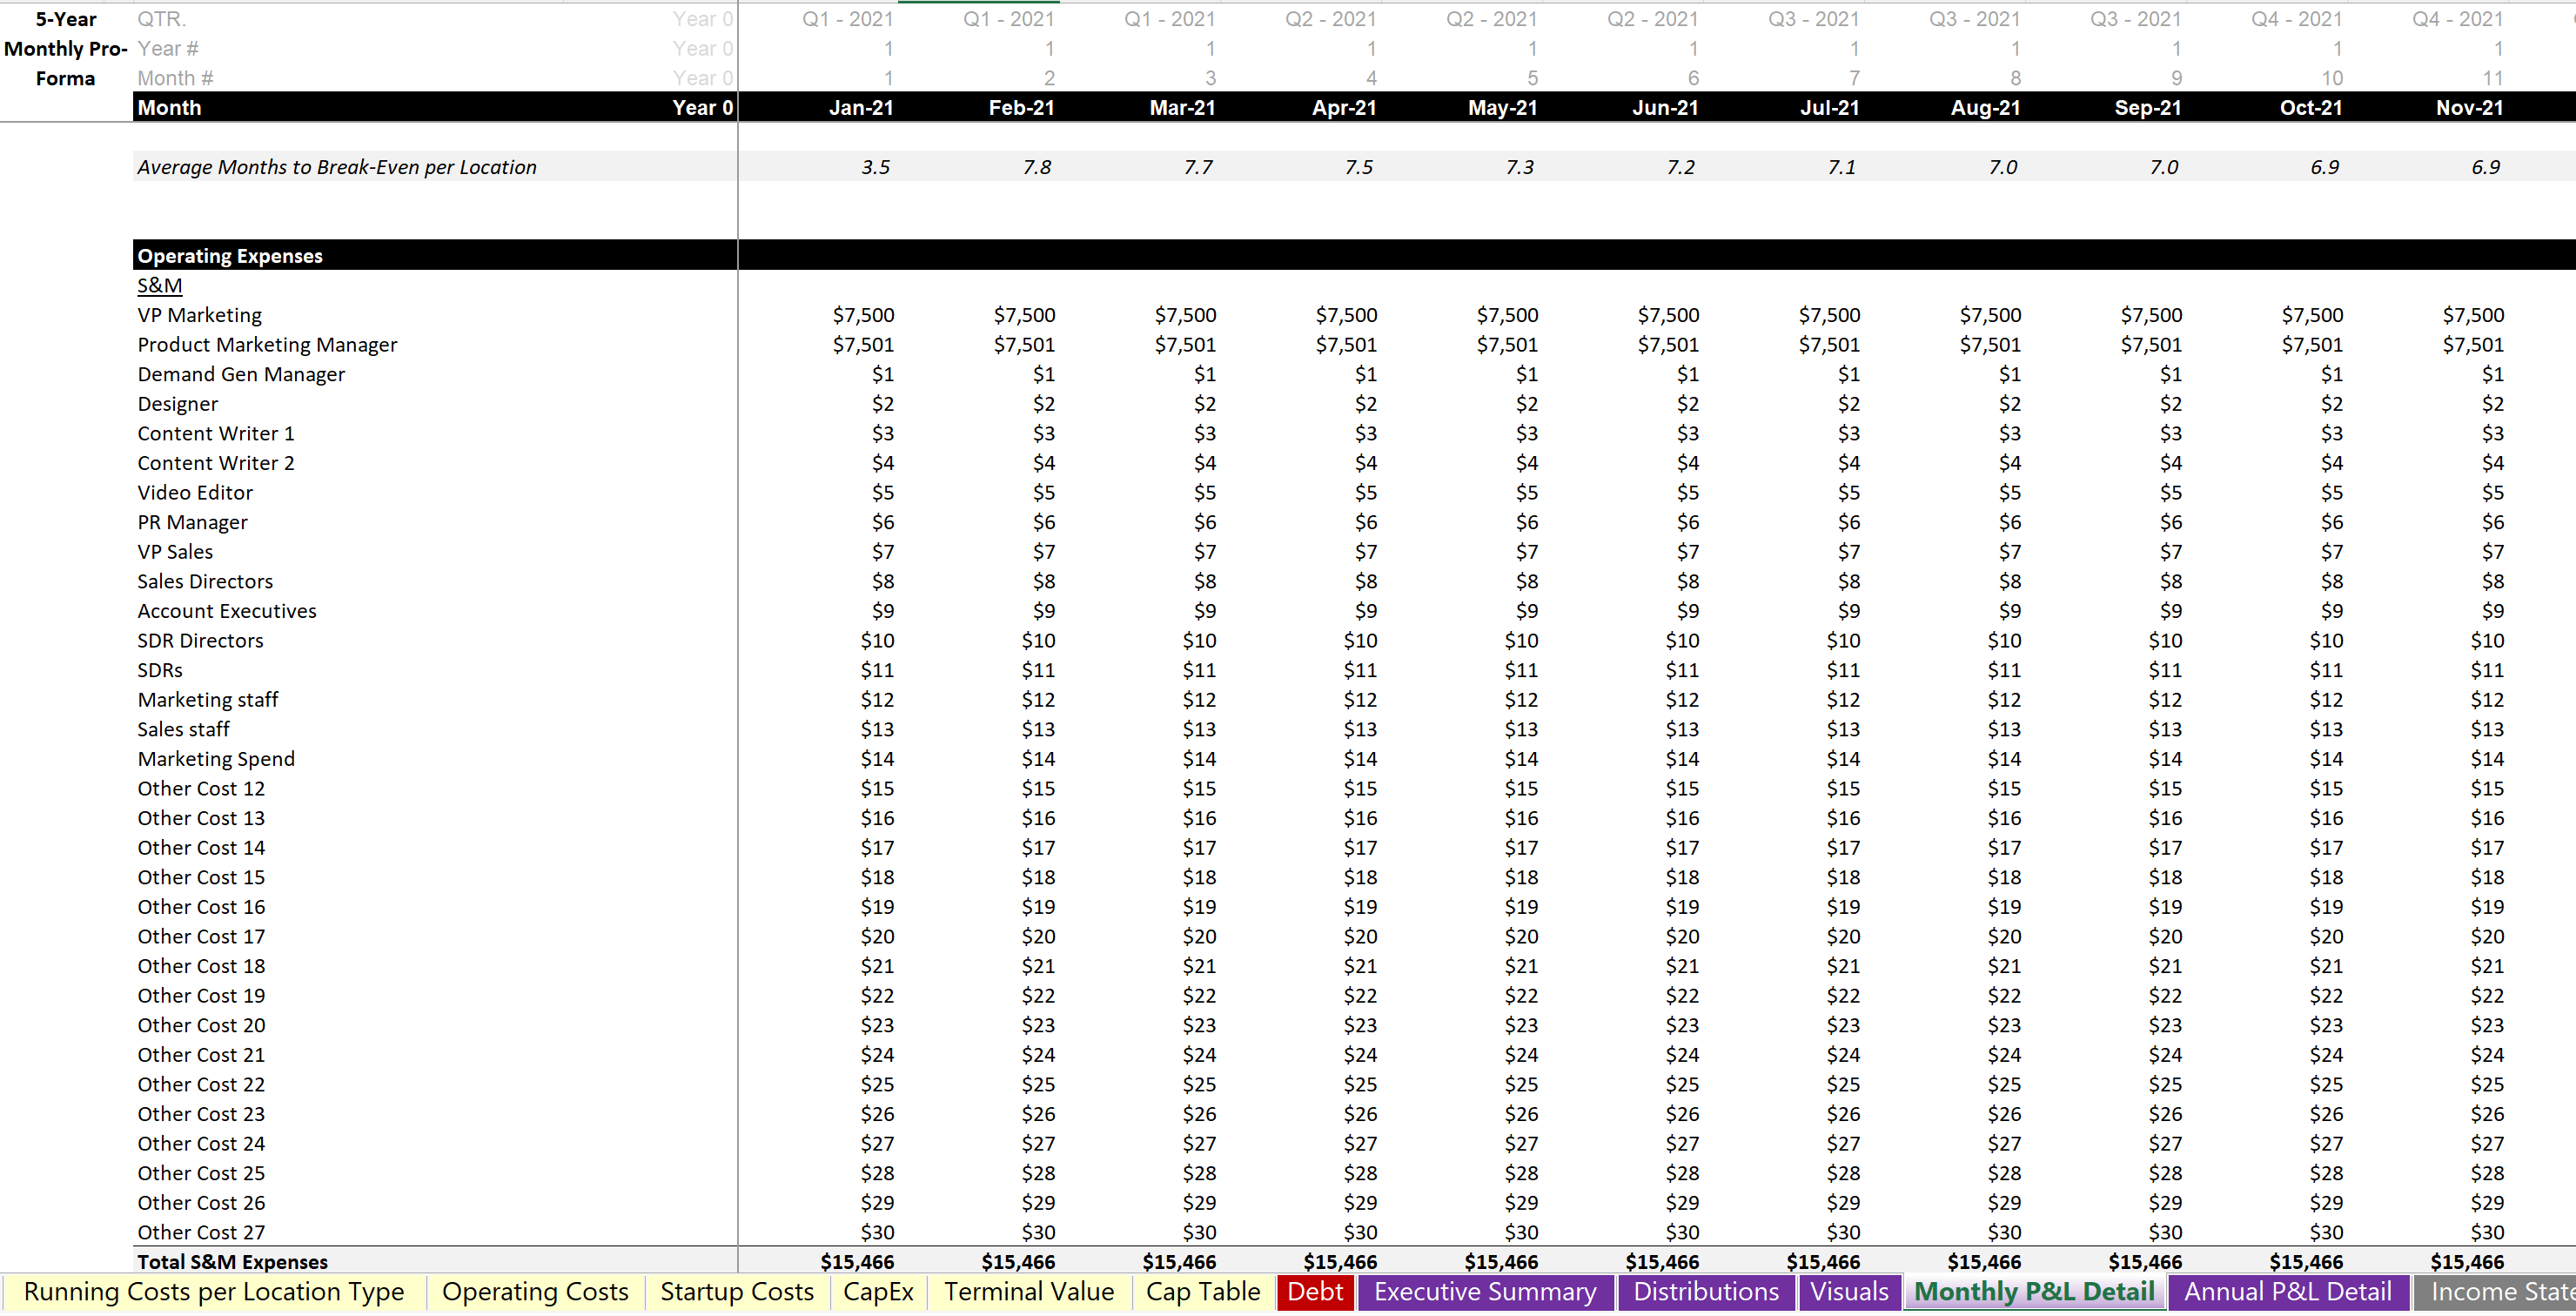The height and width of the screenshot is (1316, 2576).
Task: Select the Jan-21 Total S&M $15,466 cell
Action: click(857, 1262)
